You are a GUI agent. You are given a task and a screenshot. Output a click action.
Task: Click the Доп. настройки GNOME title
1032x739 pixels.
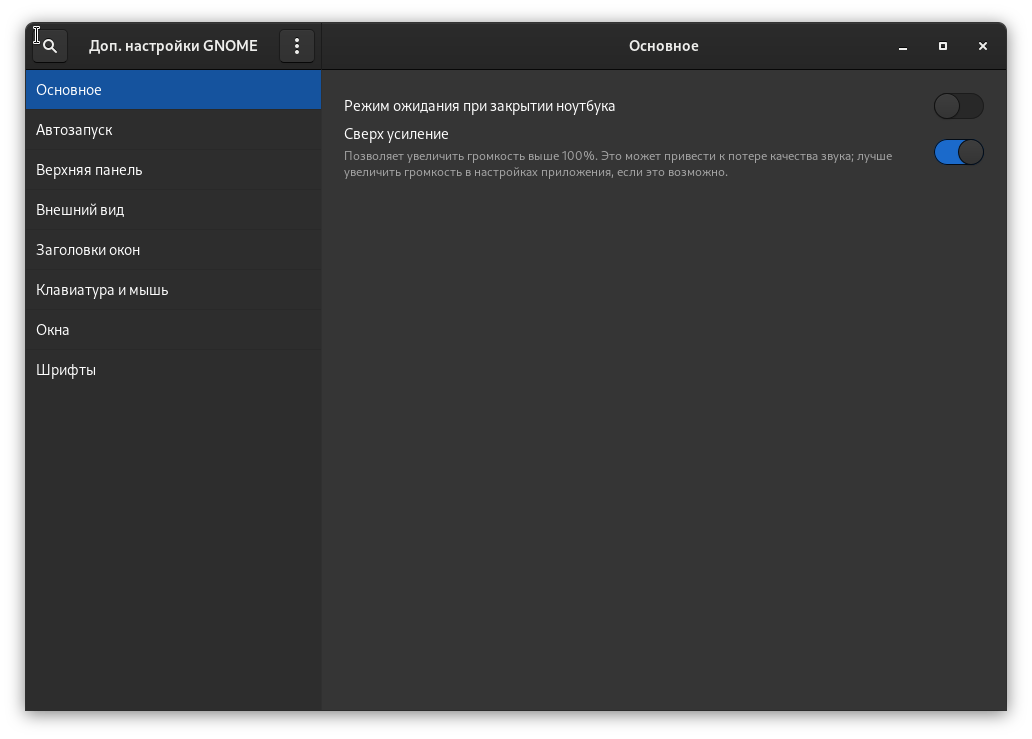(173, 46)
